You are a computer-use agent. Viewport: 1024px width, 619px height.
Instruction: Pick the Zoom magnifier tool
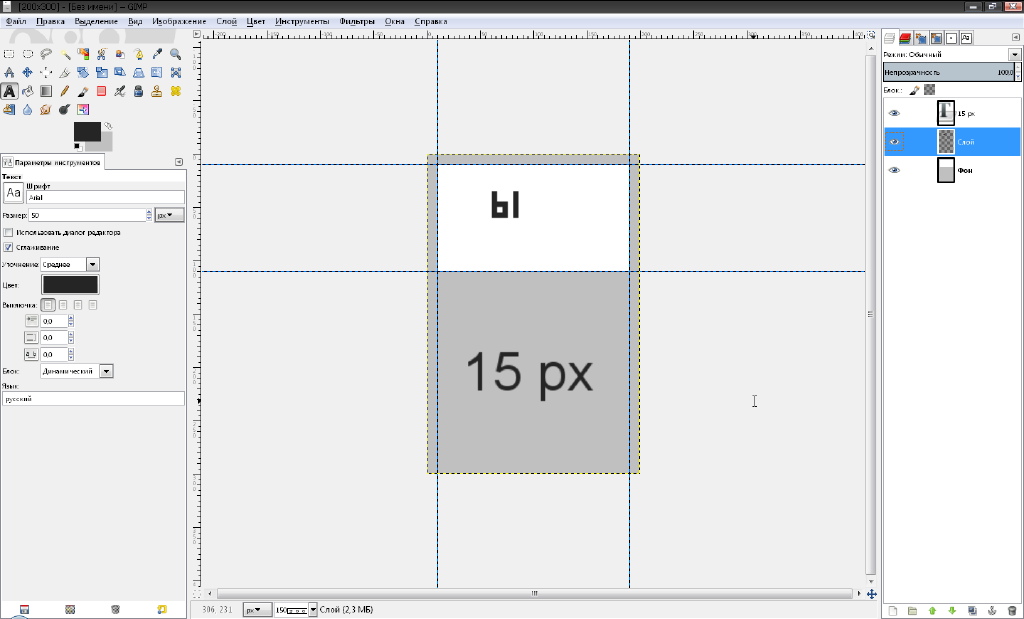[175, 54]
